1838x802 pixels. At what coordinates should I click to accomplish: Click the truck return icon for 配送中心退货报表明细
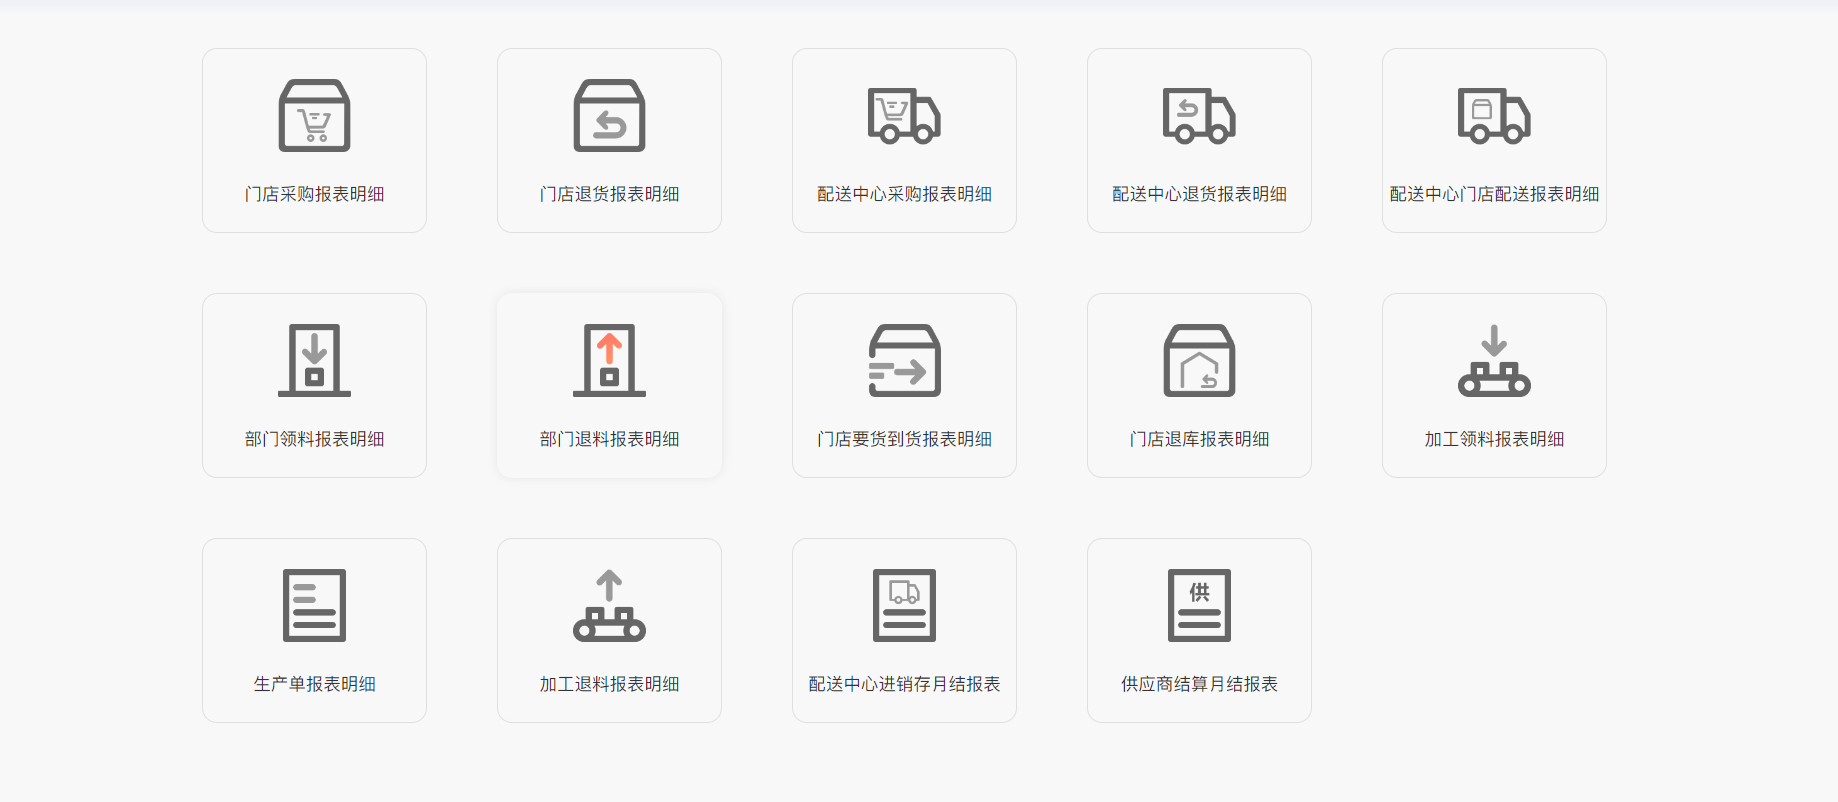[1199, 115]
